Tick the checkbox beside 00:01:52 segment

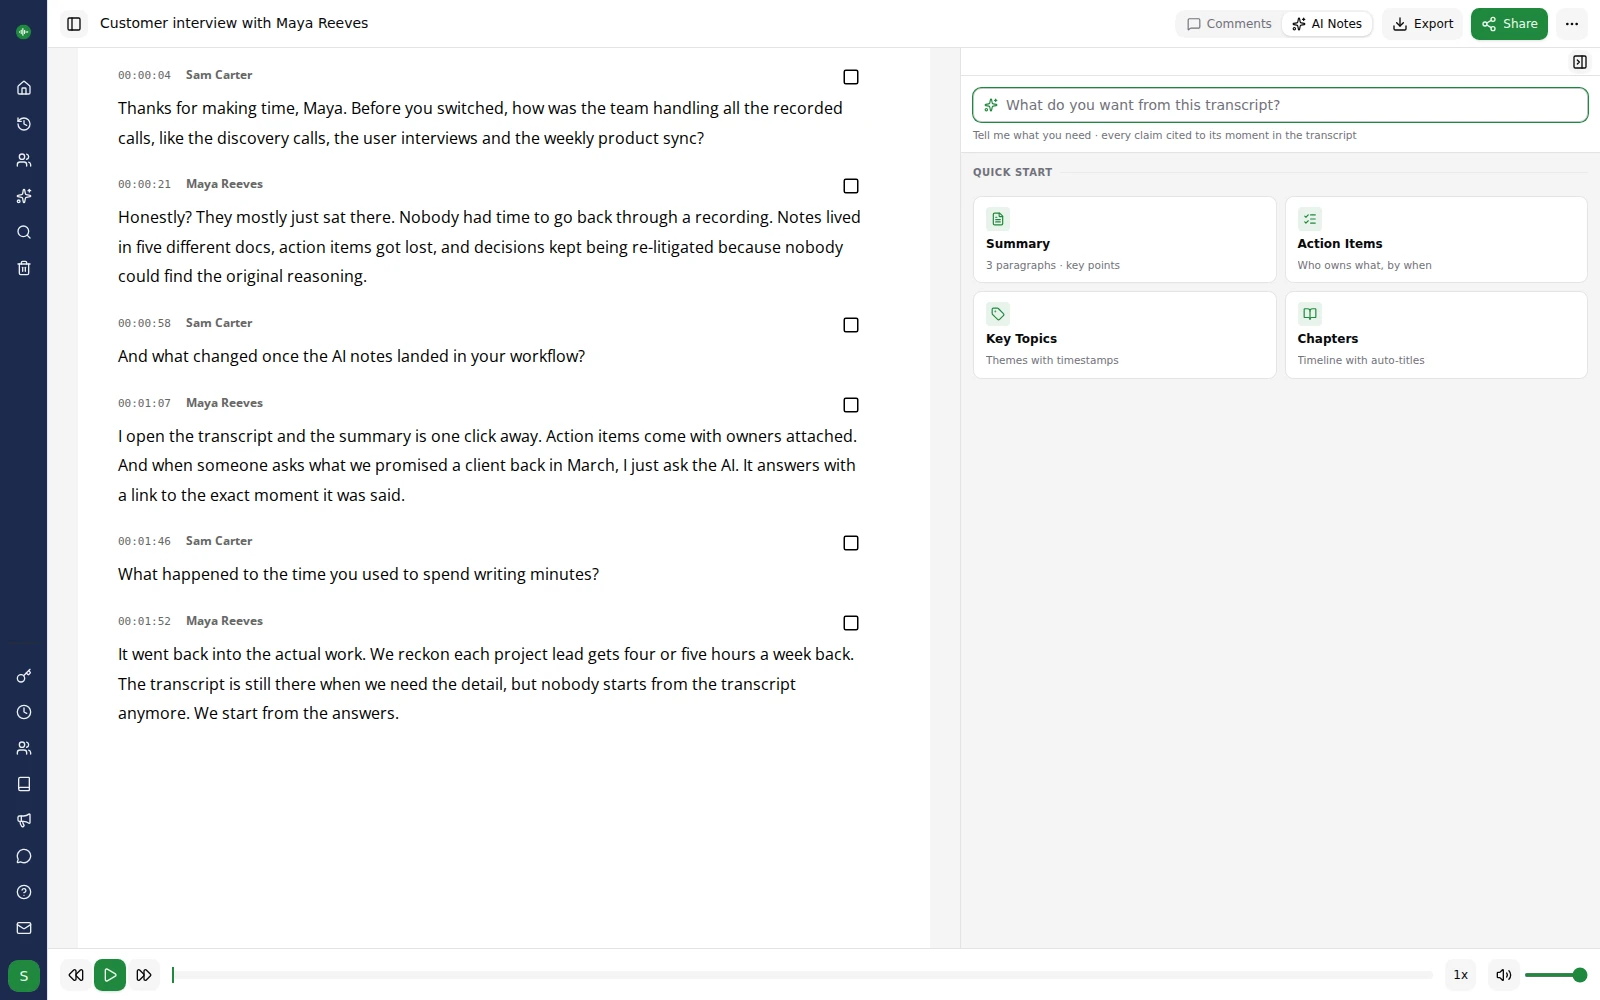851,623
